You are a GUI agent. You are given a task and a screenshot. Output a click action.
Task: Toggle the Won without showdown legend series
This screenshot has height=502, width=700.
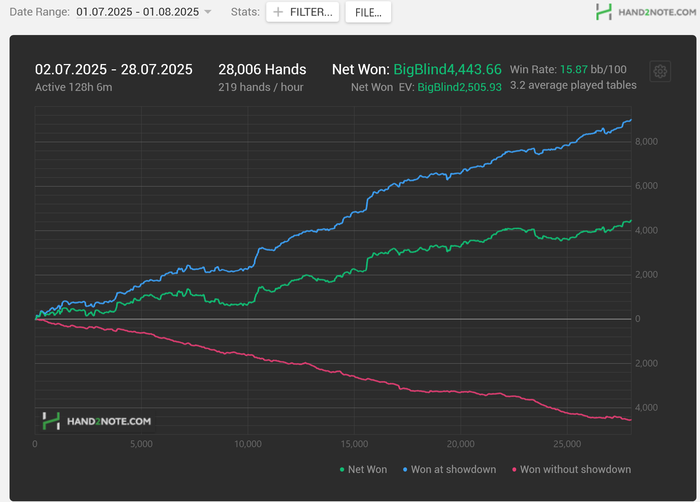click(571, 469)
